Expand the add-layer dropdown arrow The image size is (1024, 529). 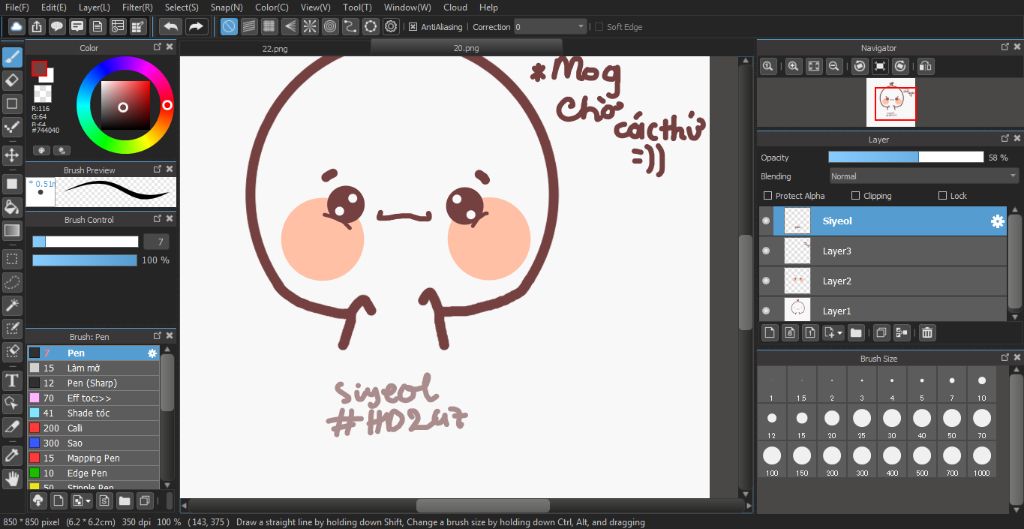(x=840, y=333)
